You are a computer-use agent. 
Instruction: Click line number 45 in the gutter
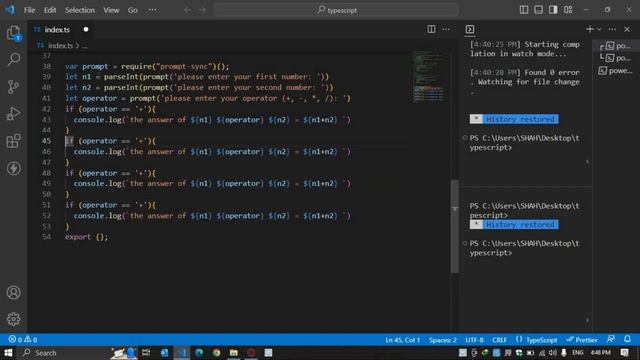[46, 141]
